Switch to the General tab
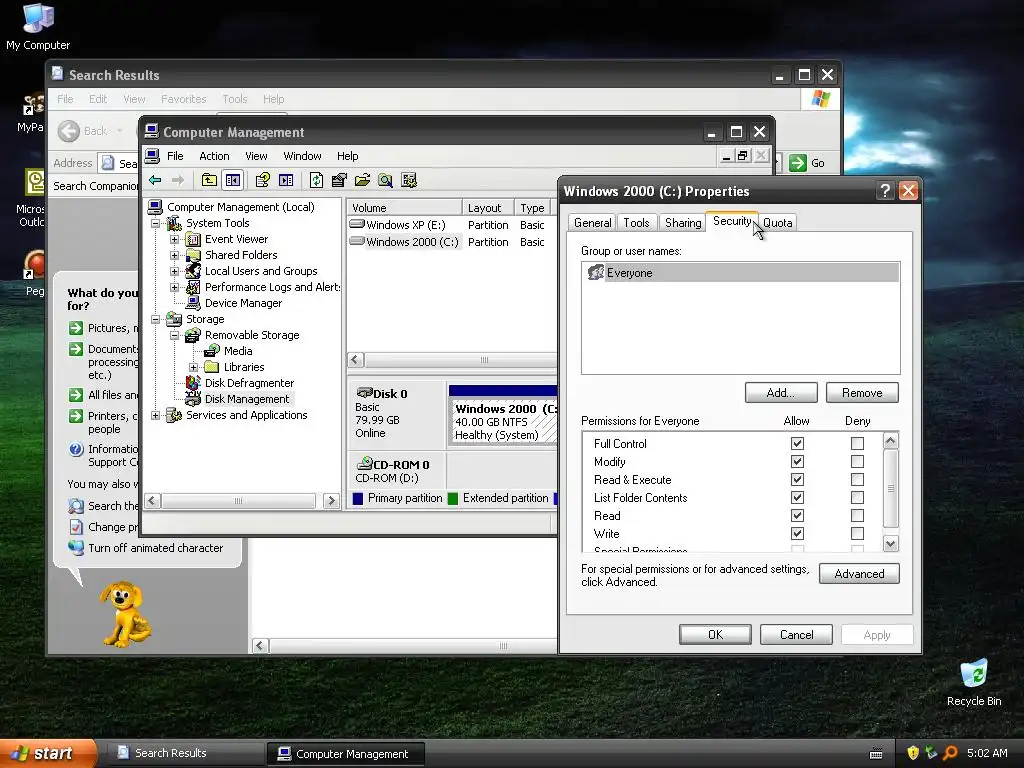This screenshot has width=1024, height=768. click(592, 223)
